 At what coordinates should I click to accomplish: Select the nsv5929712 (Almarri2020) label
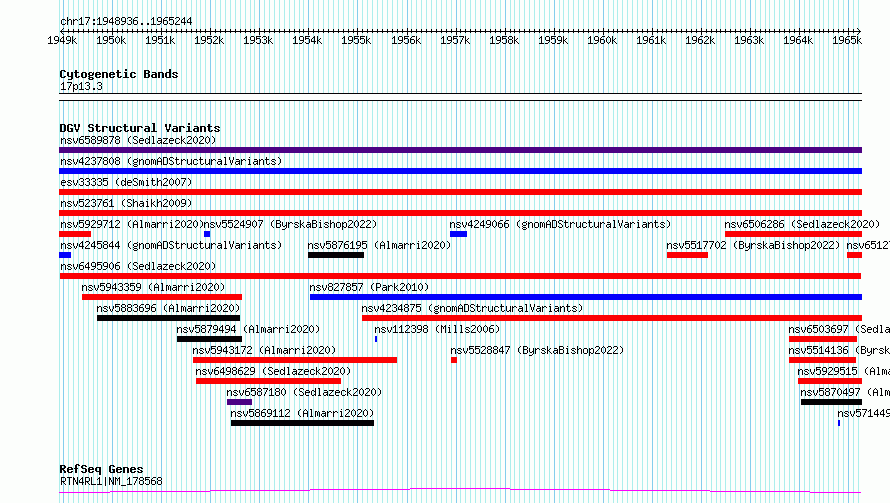coord(132,224)
